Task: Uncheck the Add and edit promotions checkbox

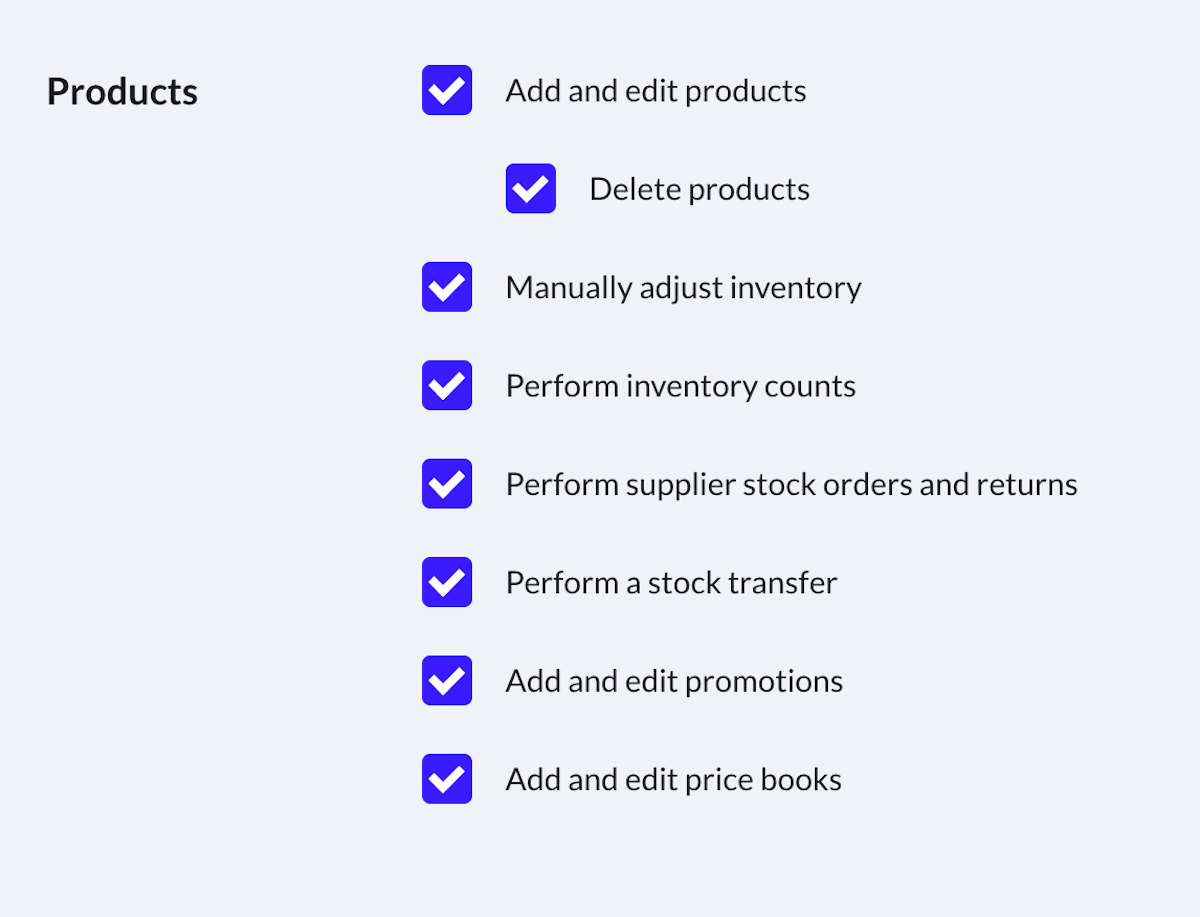Action: tap(447, 681)
